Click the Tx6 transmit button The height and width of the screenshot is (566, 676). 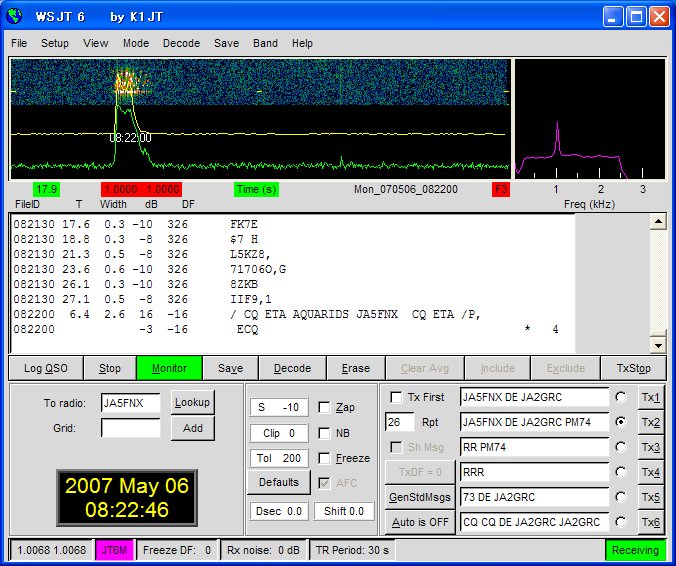coord(650,522)
